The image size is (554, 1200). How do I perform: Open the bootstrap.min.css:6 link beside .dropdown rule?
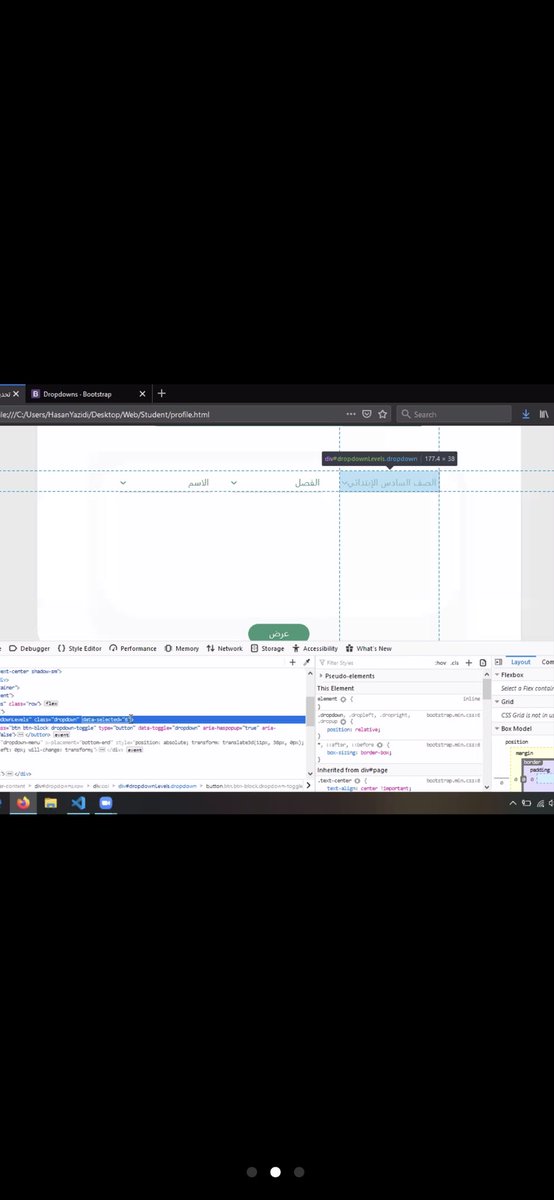click(453, 715)
